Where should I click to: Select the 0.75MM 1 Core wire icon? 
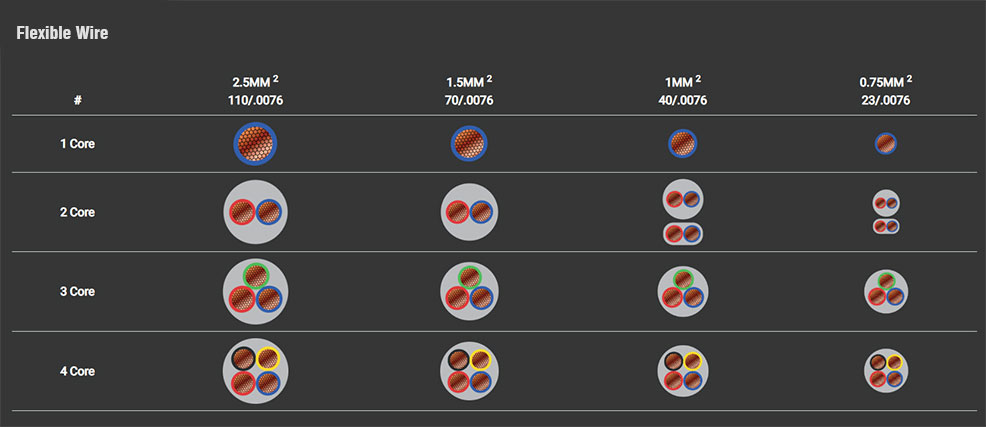click(x=886, y=144)
